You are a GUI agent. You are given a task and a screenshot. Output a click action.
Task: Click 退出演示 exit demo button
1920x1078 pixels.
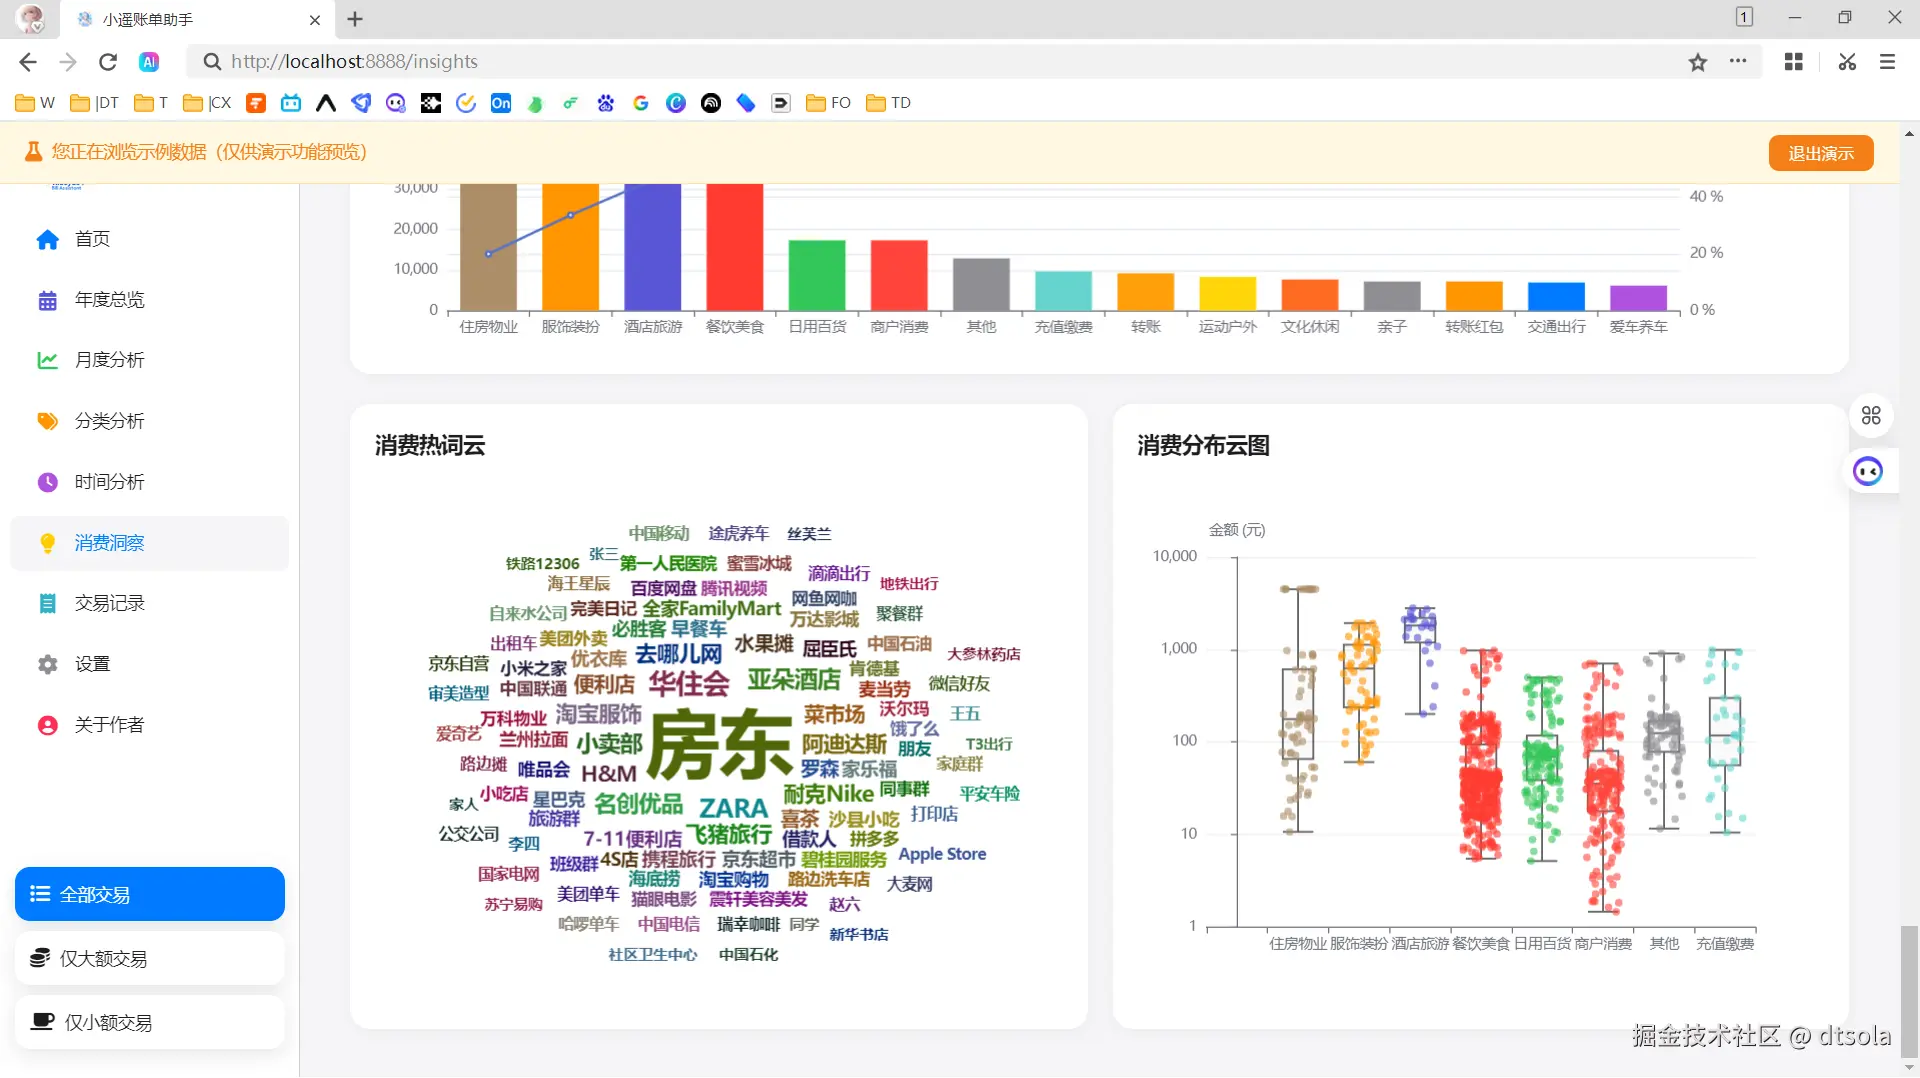(x=1821, y=153)
